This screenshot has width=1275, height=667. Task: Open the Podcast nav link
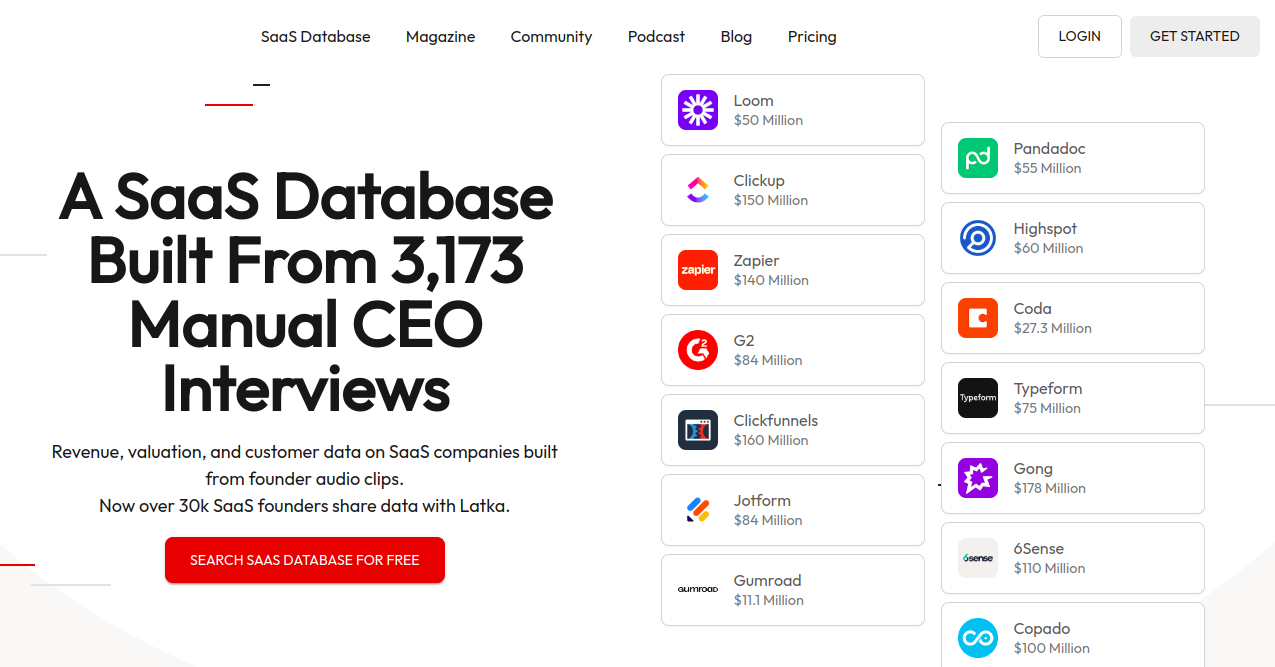point(656,37)
